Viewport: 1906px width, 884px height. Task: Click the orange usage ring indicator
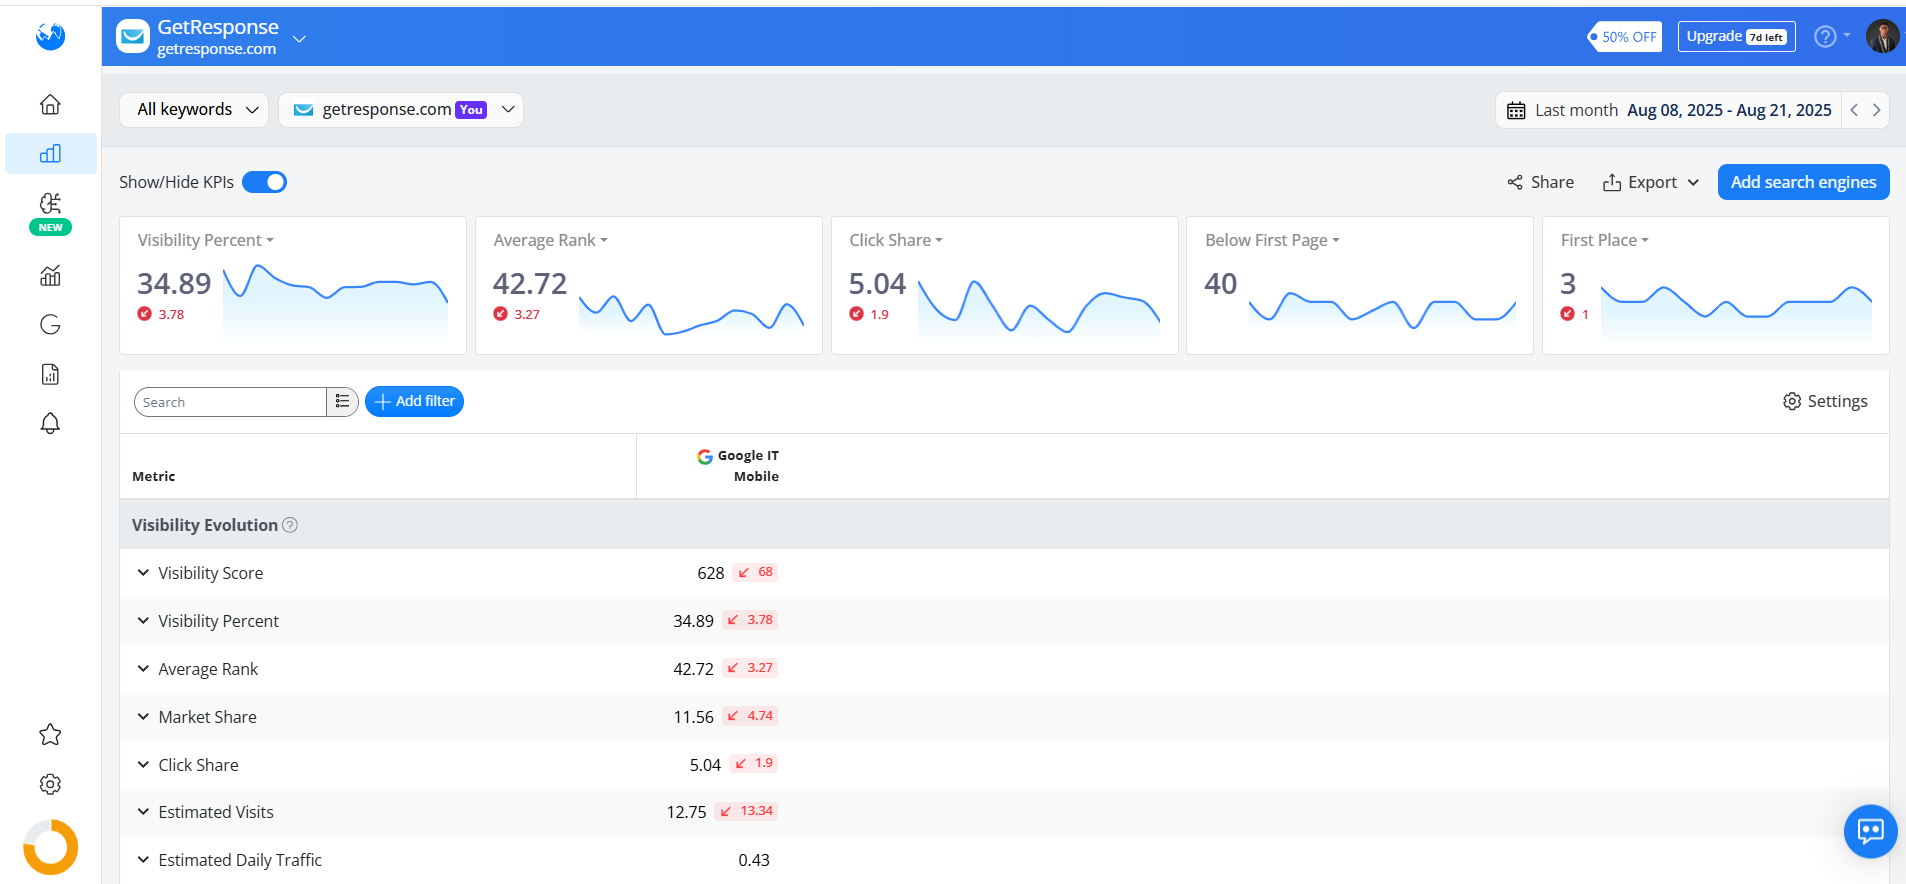click(x=50, y=847)
